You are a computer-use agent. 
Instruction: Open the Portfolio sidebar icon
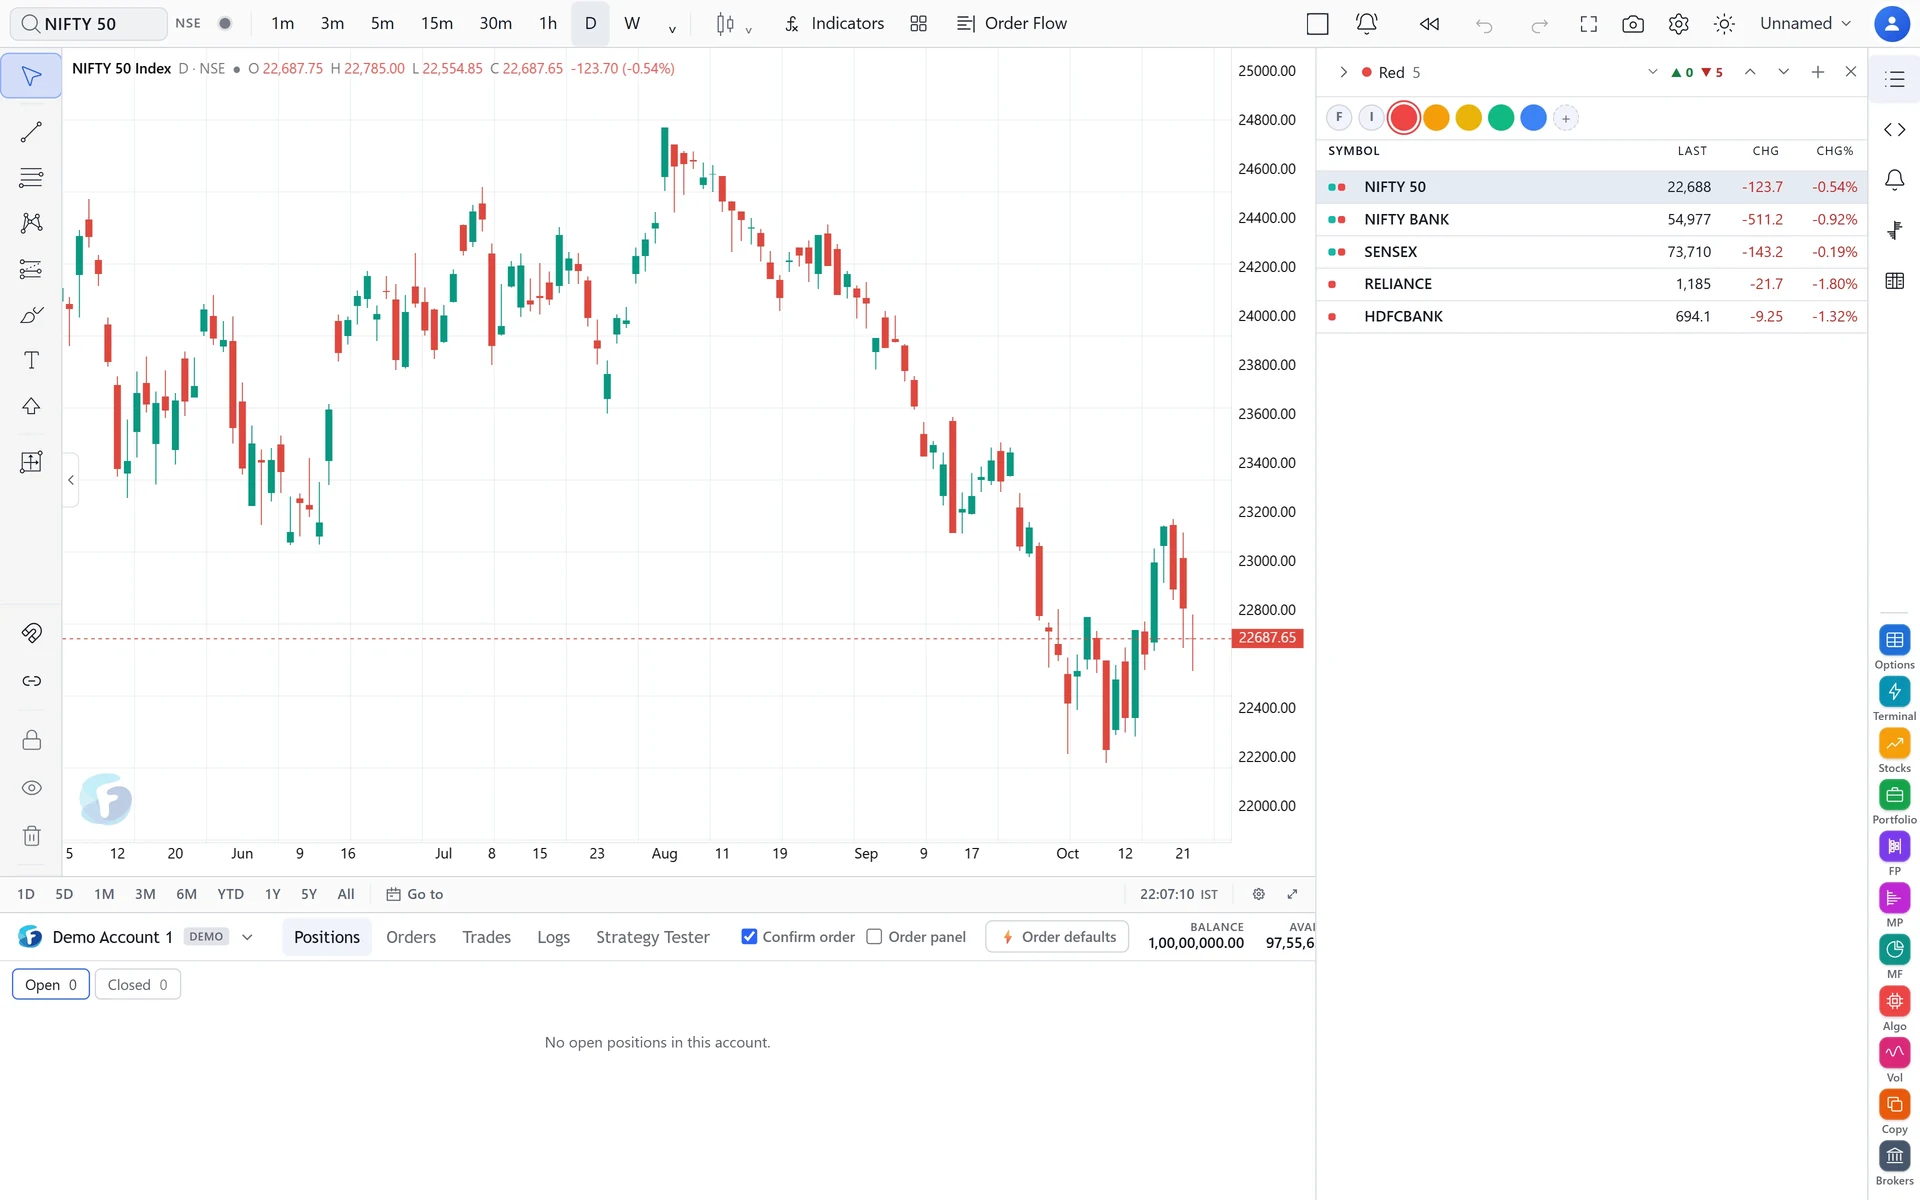[1894, 795]
